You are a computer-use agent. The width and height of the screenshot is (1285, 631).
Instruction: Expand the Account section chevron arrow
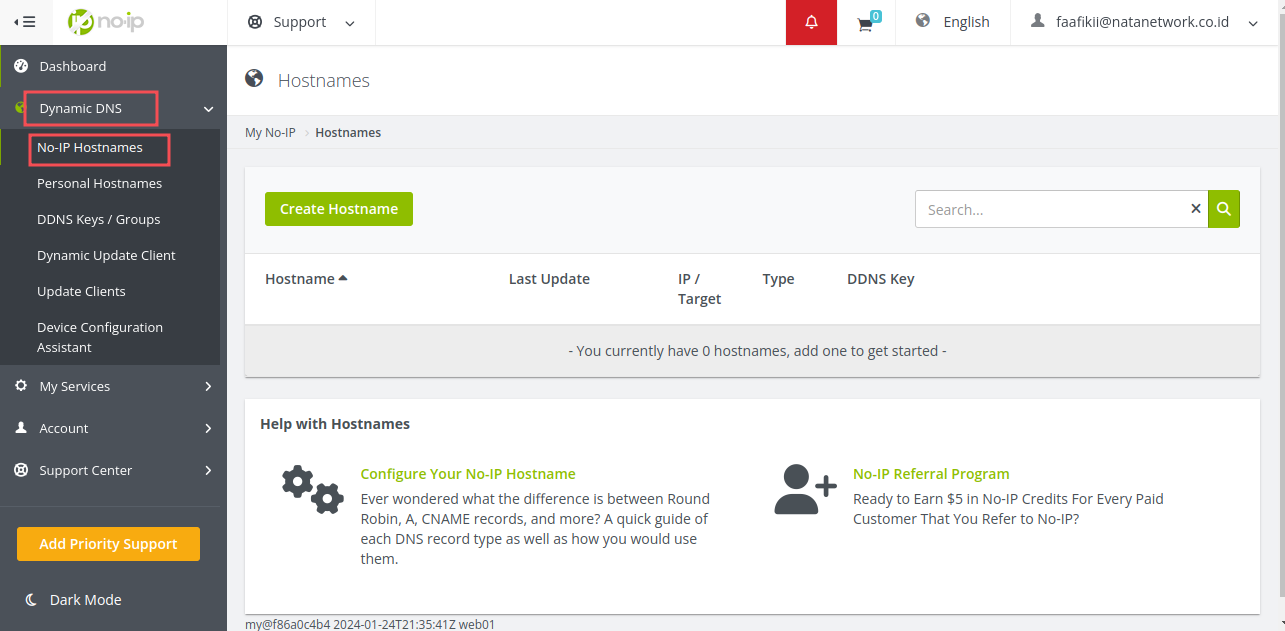pyautogui.click(x=208, y=428)
